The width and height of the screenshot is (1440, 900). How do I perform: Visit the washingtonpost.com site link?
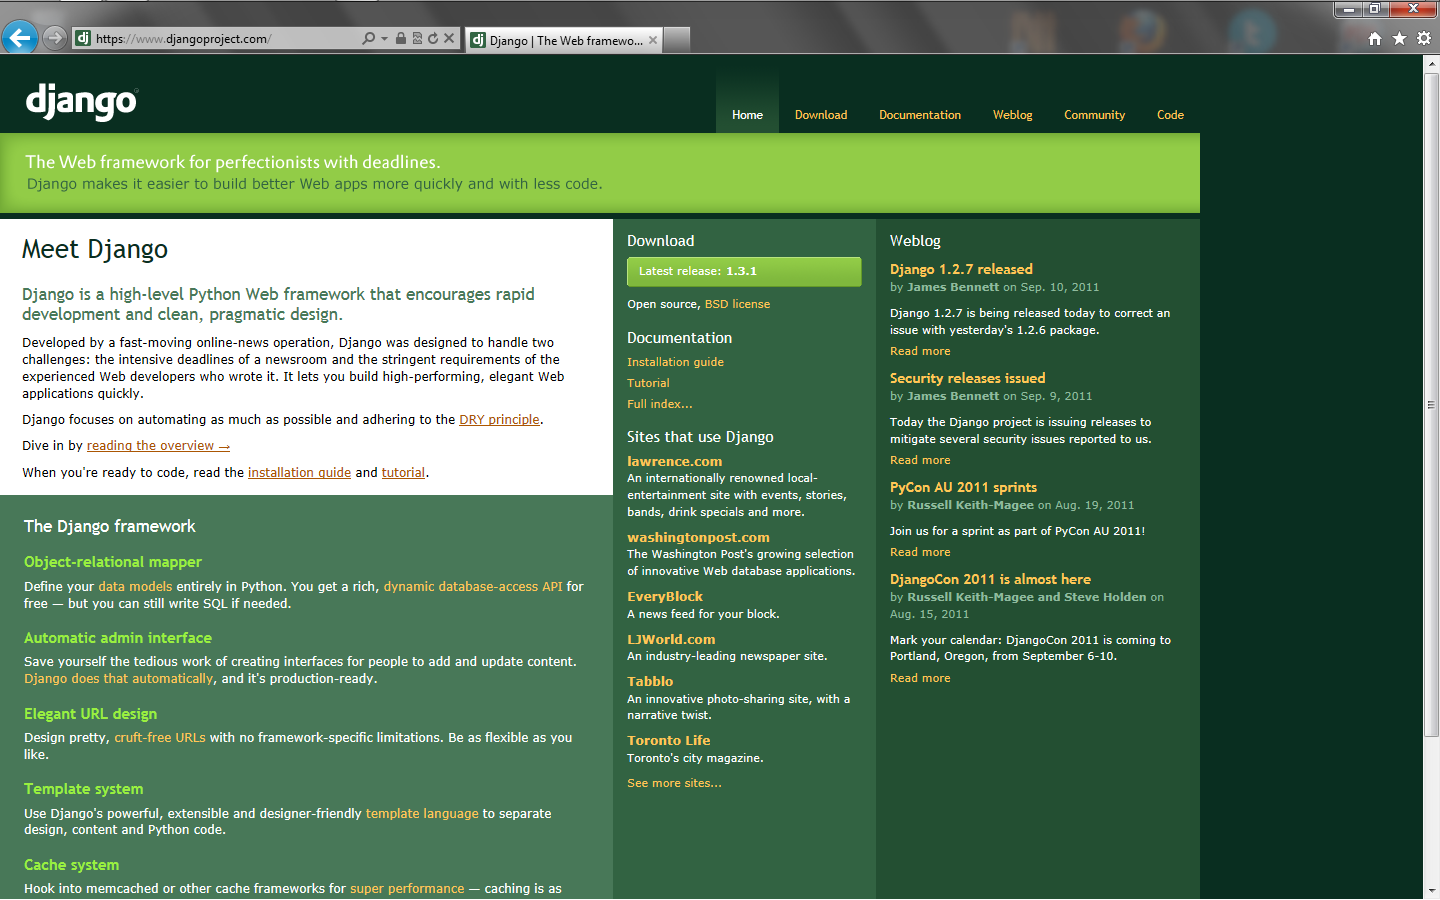pyautogui.click(x=698, y=537)
